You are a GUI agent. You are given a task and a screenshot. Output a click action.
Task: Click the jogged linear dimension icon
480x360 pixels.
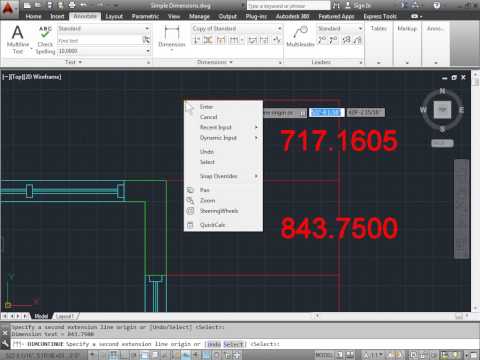tap(277, 40)
